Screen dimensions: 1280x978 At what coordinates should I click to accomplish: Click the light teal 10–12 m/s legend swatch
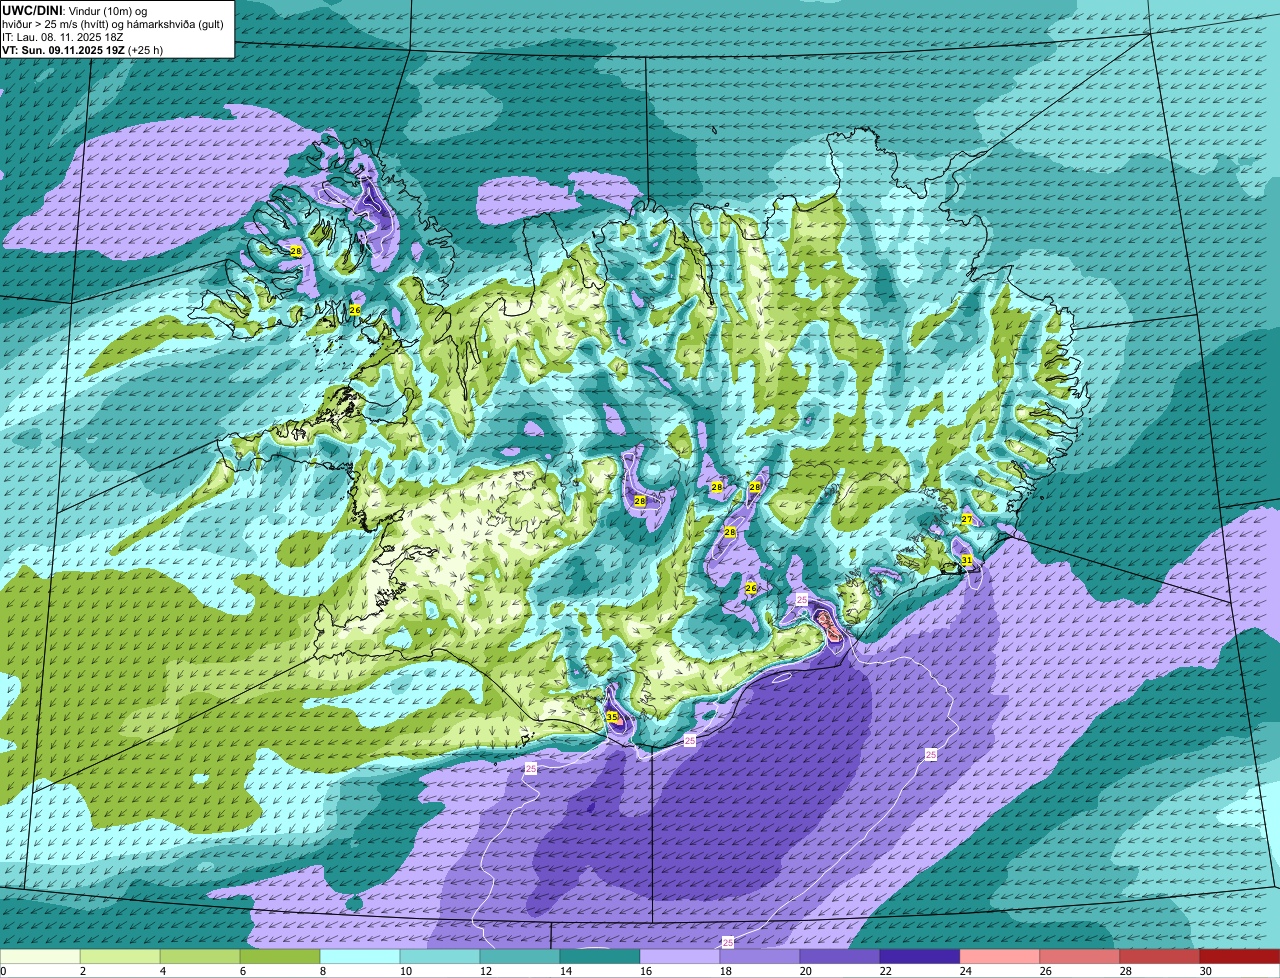point(440,956)
